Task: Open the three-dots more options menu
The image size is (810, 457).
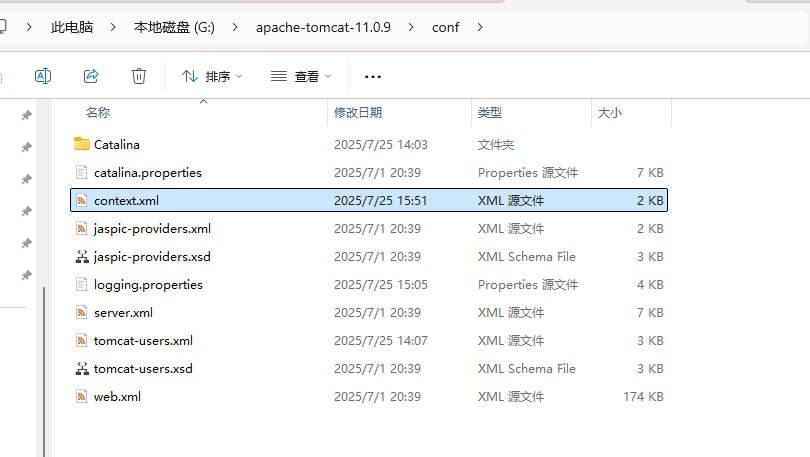Action: (x=372, y=76)
